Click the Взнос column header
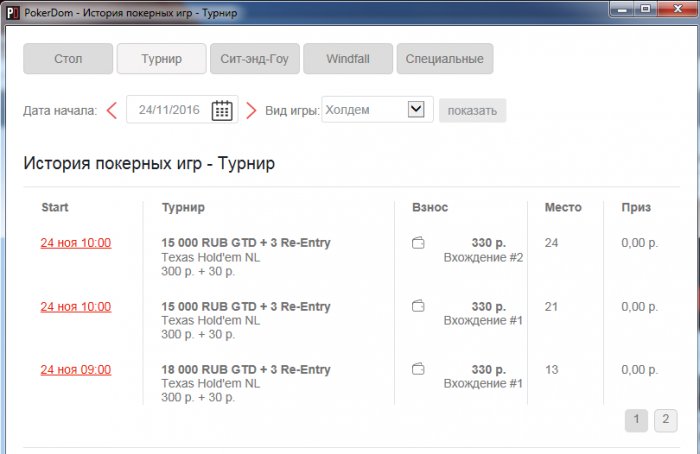This screenshot has height=454, width=700. tap(430, 207)
